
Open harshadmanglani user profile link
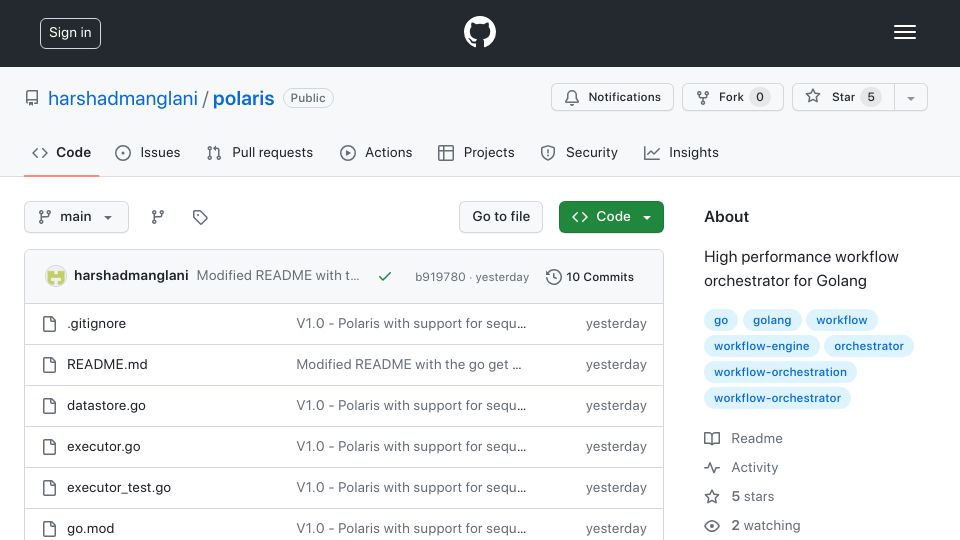click(x=122, y=98)
